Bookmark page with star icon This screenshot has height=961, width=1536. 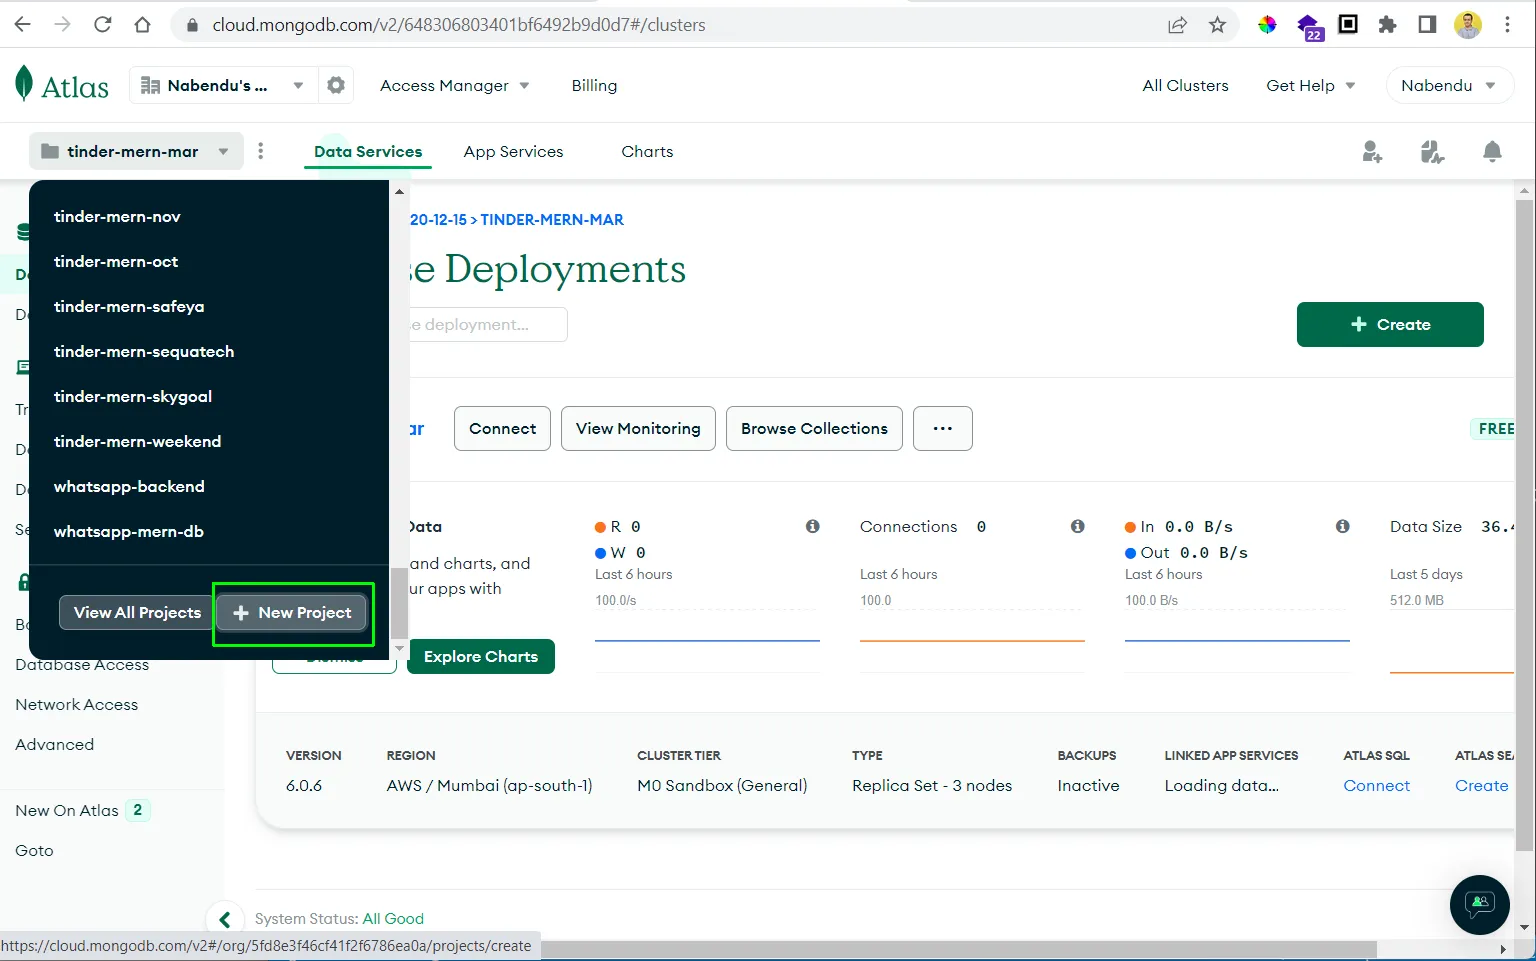pos(1217,25)
